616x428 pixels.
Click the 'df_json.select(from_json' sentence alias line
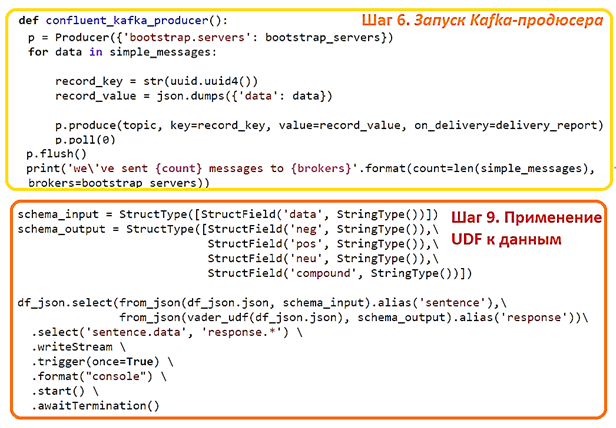click(x=262, y=303)
